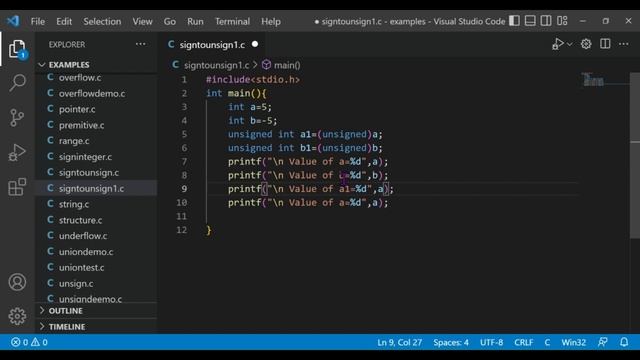Click the VS Code logo icon
The width and height of the screenshot is (640, 360).
tap(13, 21)
